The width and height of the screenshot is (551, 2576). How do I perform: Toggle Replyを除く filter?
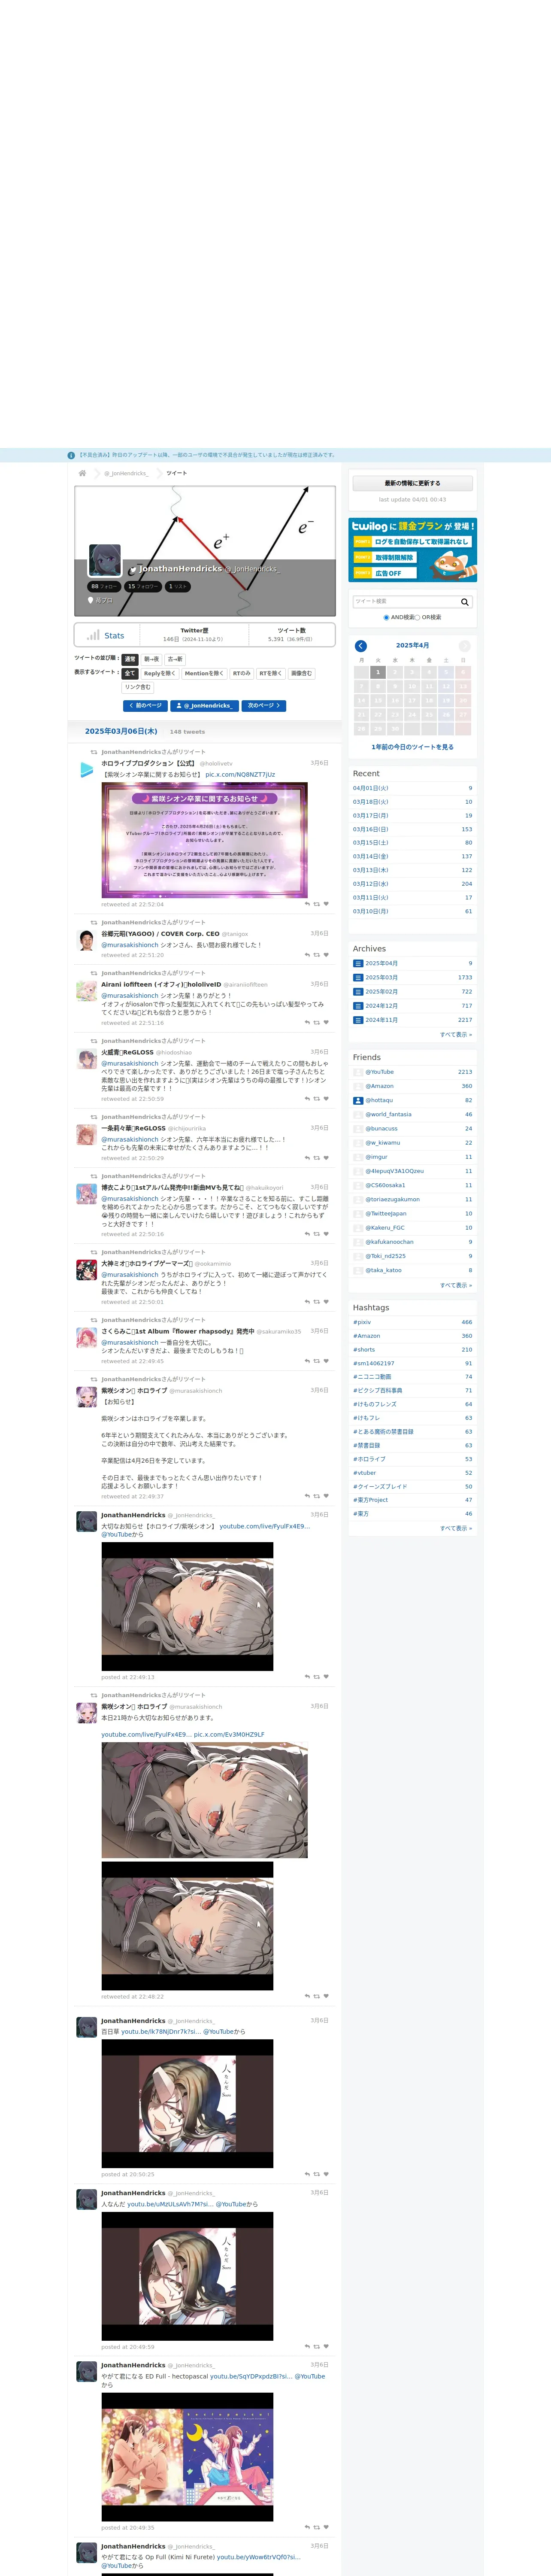click(160, 673)
